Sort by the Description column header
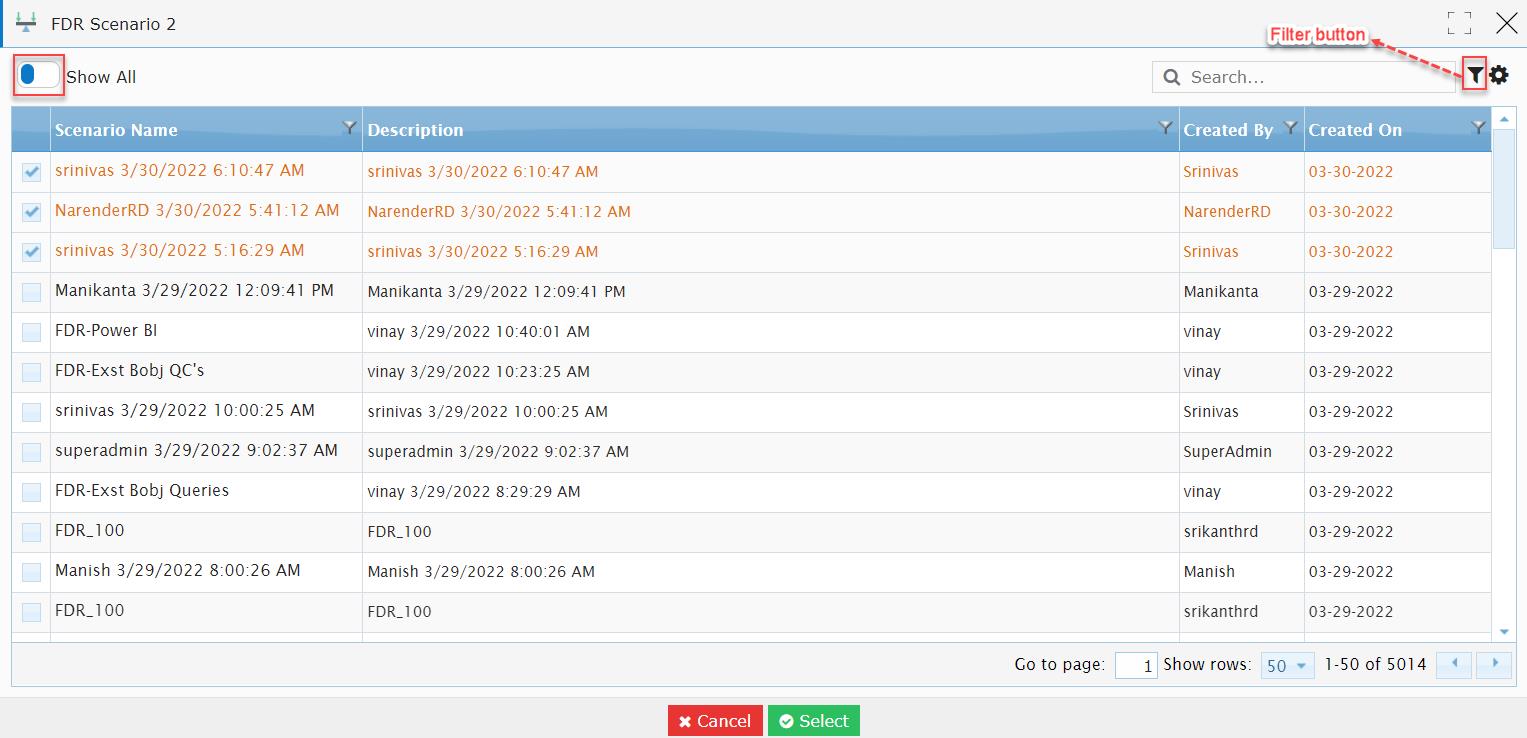This screenshot has height=738, width=1527. 415,130
